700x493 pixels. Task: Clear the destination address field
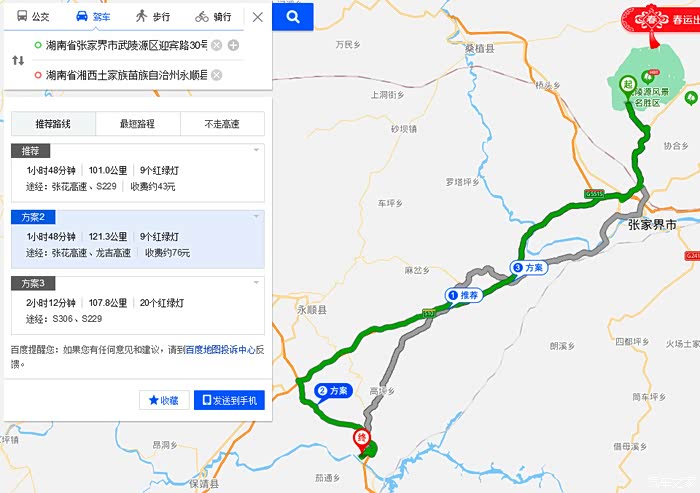pyautogui.click(x=217, y=75)
